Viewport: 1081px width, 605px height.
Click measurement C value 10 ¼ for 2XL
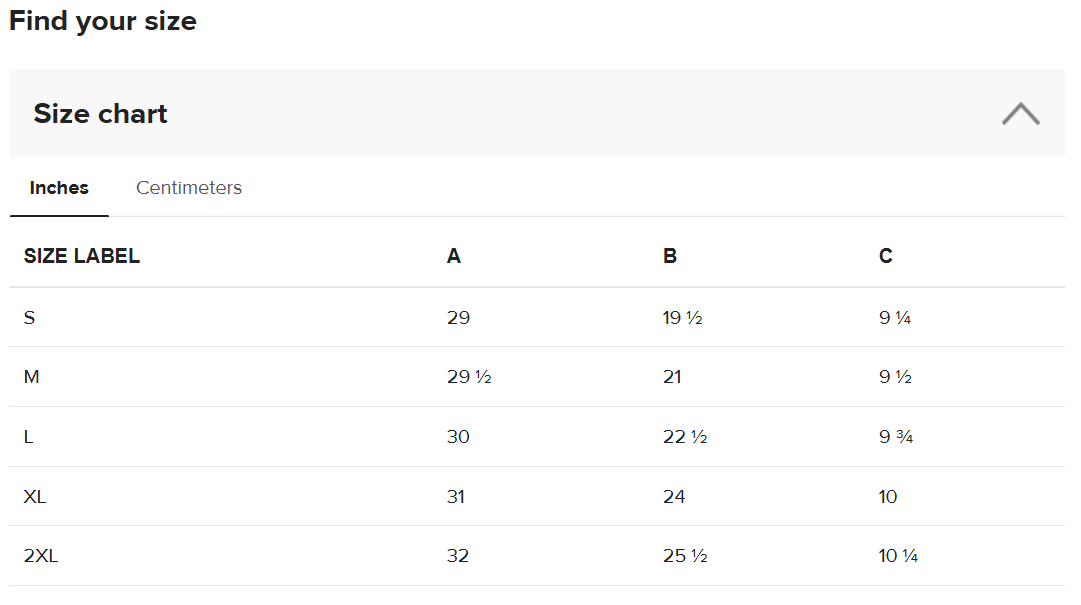click(x=898, y=556)
